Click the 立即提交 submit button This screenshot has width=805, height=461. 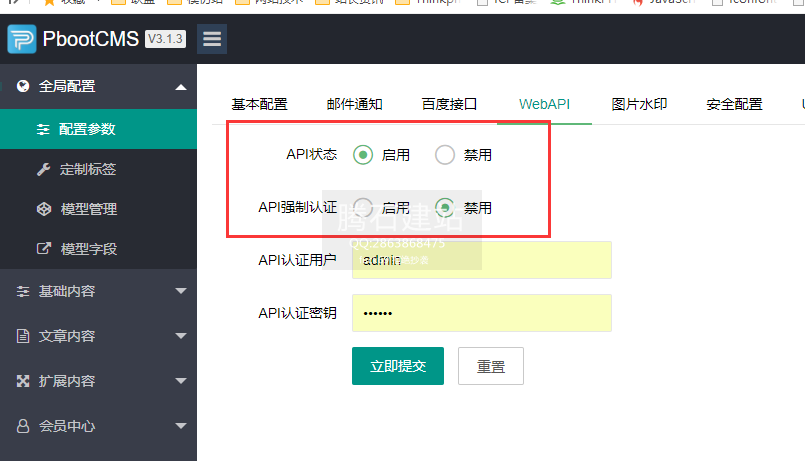[x=397, y=366]
